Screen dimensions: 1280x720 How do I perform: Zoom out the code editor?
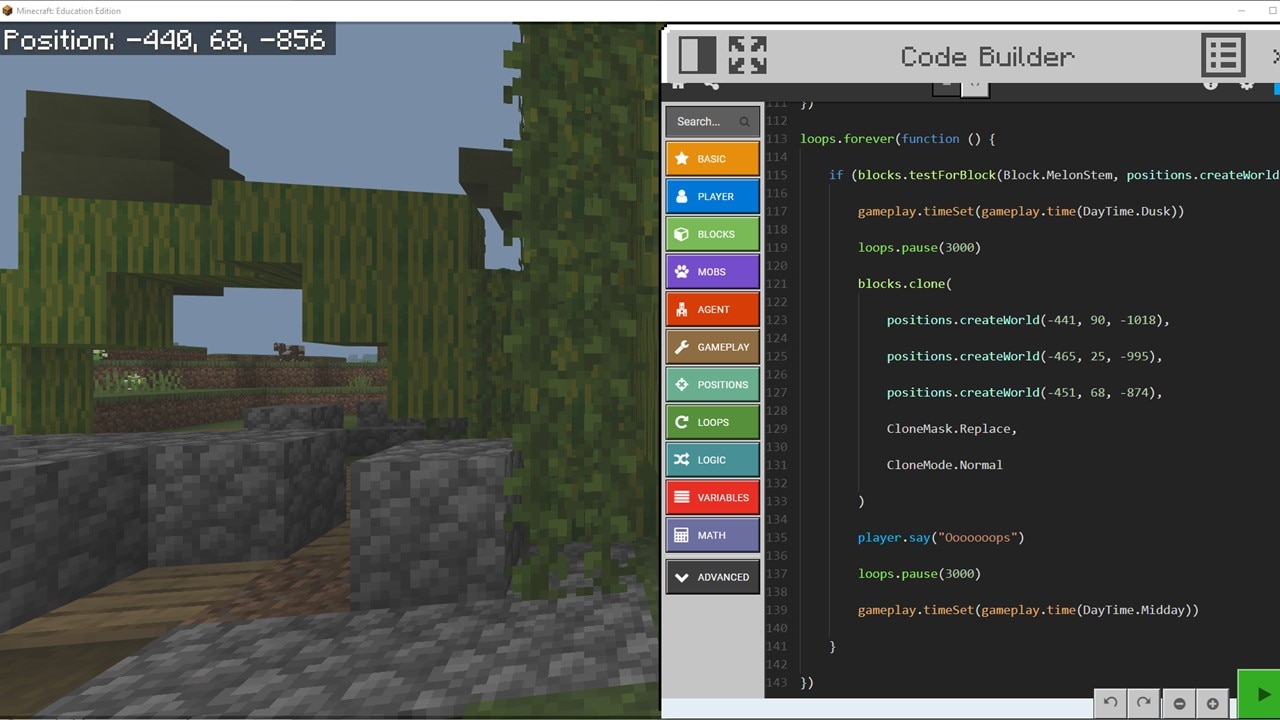point(1179,703)
